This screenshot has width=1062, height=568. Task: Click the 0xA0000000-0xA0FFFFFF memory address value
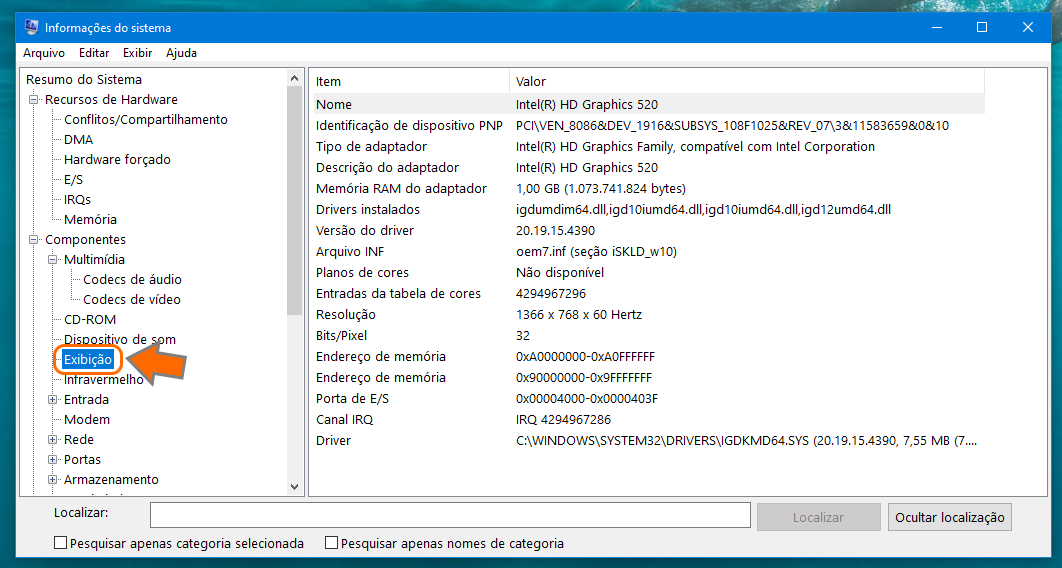point(585,356)
